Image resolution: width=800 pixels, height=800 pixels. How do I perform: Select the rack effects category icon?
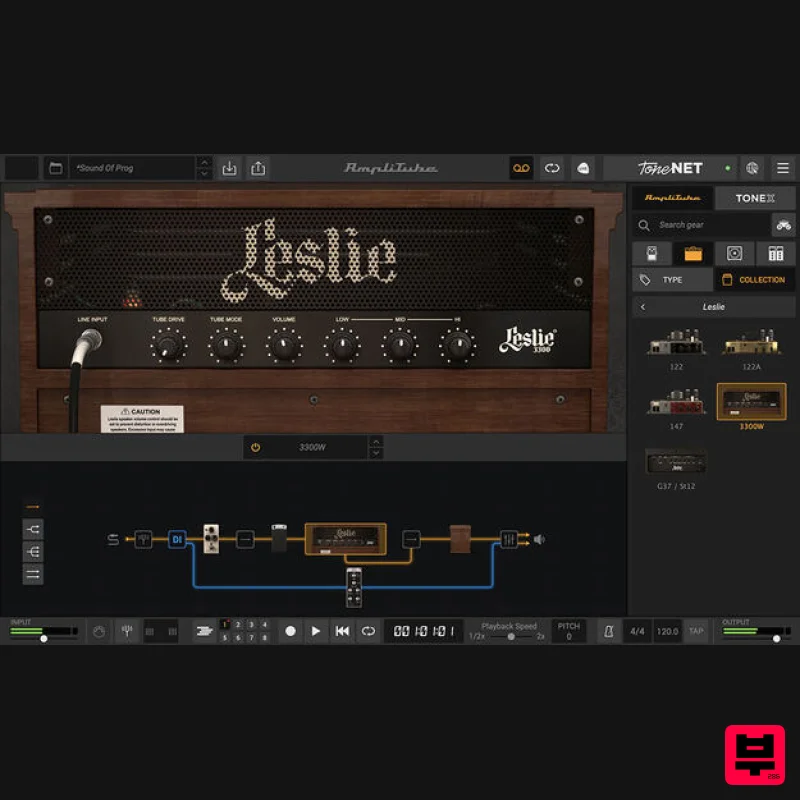coord(776,253)
